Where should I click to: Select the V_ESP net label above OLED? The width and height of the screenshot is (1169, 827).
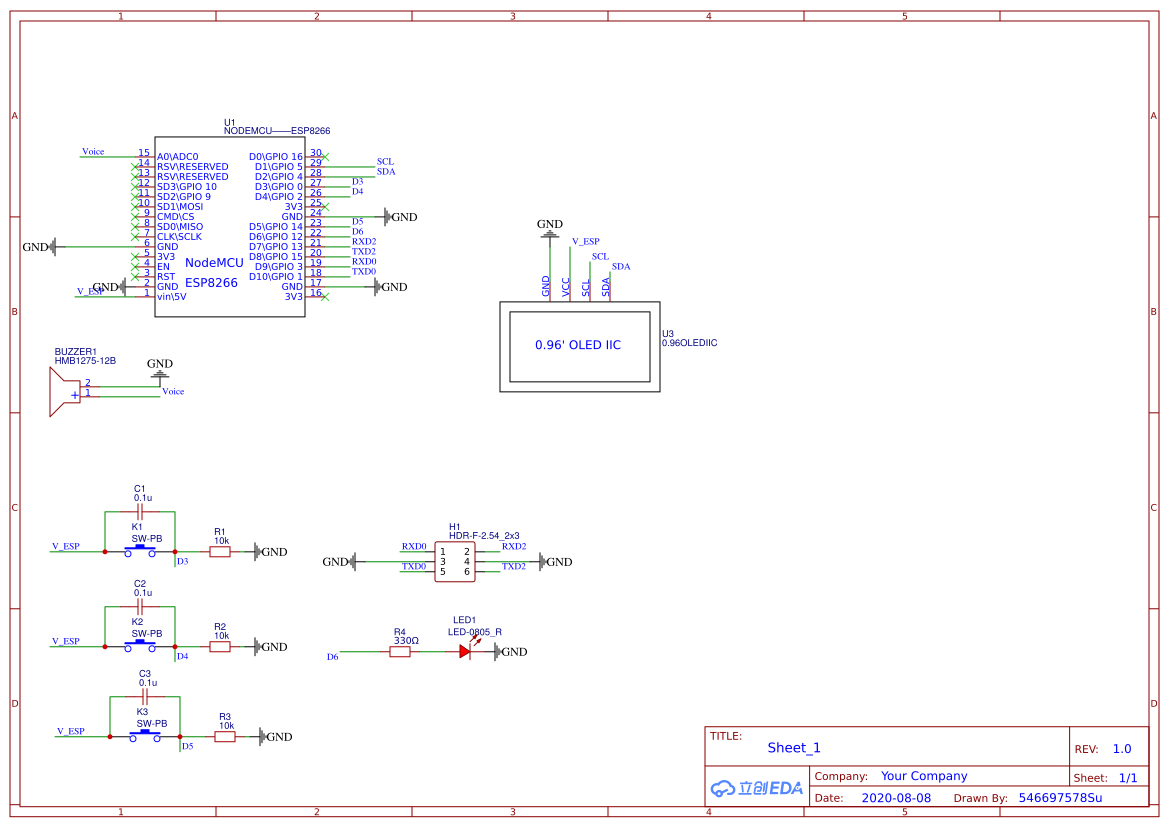click(x=586, y=242)
